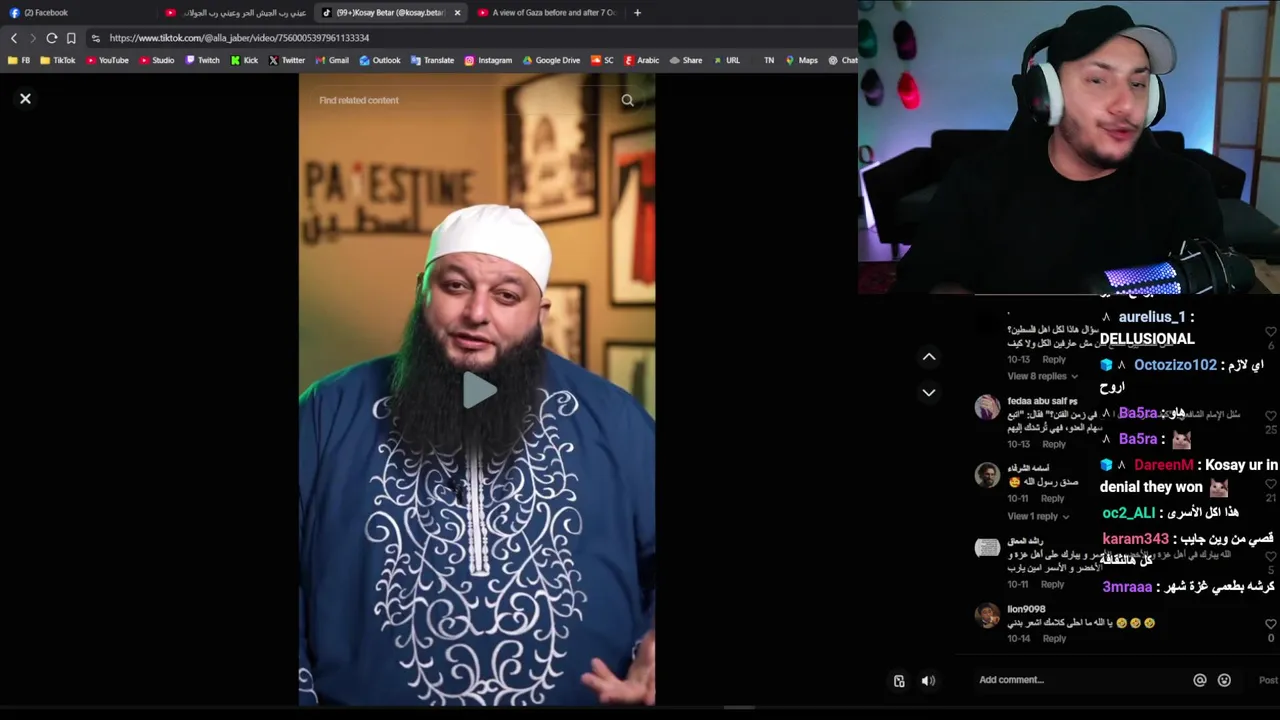Open the Arabic bookmark
The image size is (1280, 720).
point(642,60)
